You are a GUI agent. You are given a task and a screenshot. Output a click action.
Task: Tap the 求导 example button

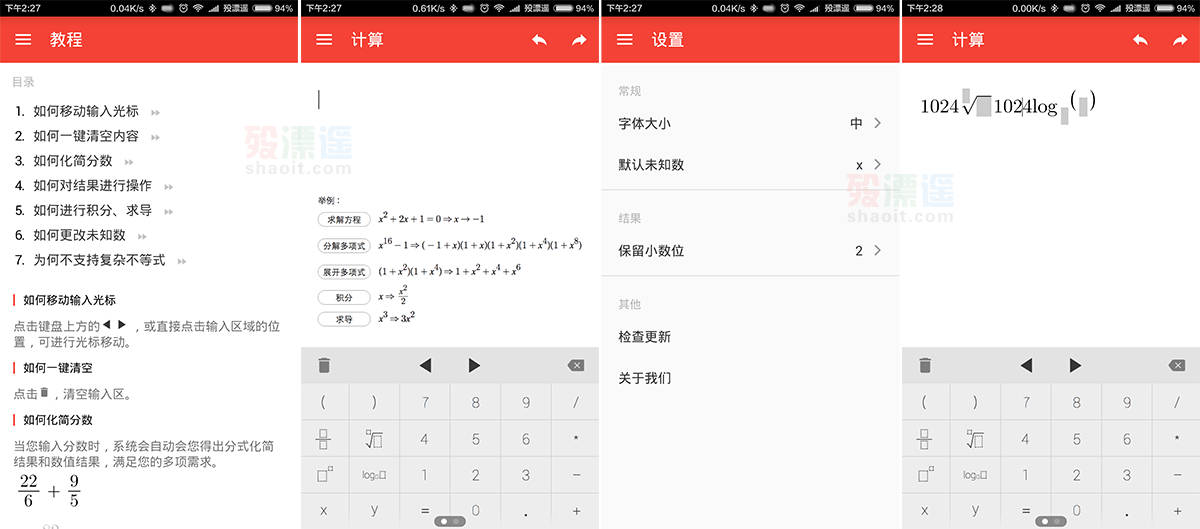point(343,319)
